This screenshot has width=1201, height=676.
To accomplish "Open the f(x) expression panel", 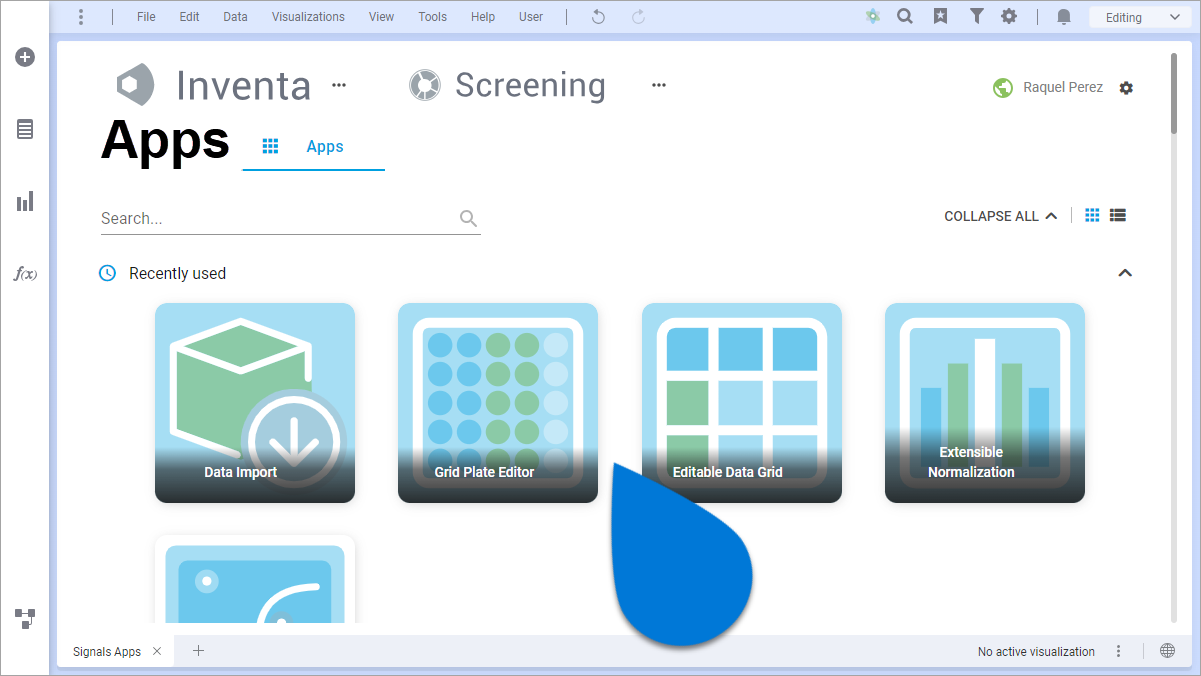I will point(25,274).
